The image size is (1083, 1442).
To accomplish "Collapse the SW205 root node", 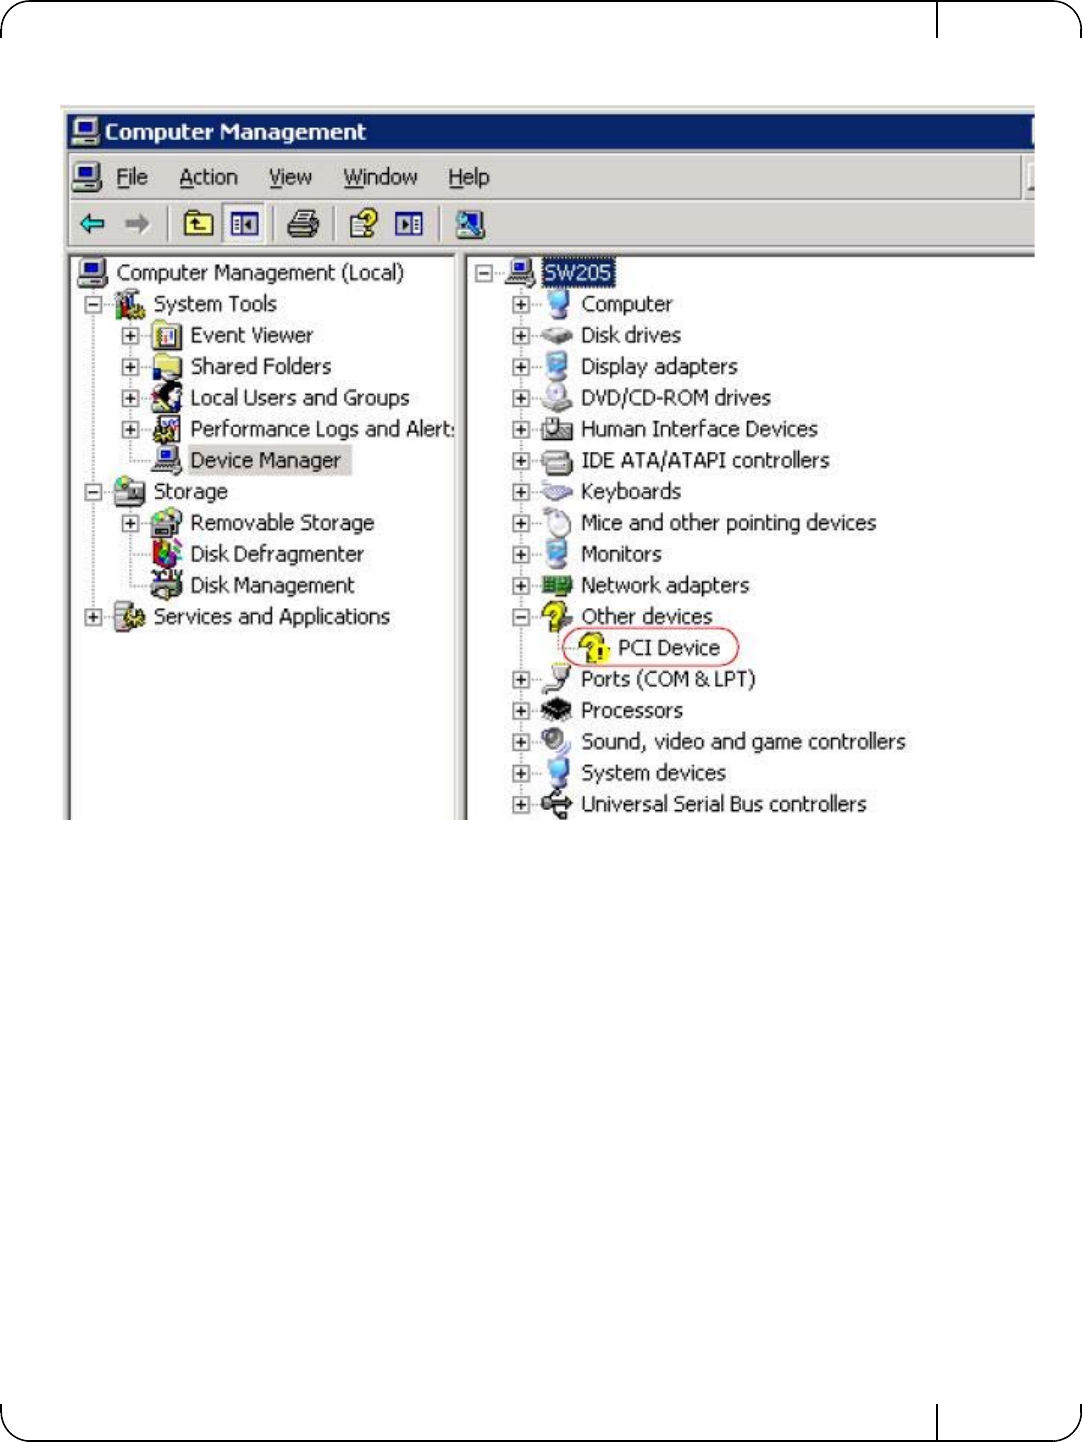I will point(484,273).
